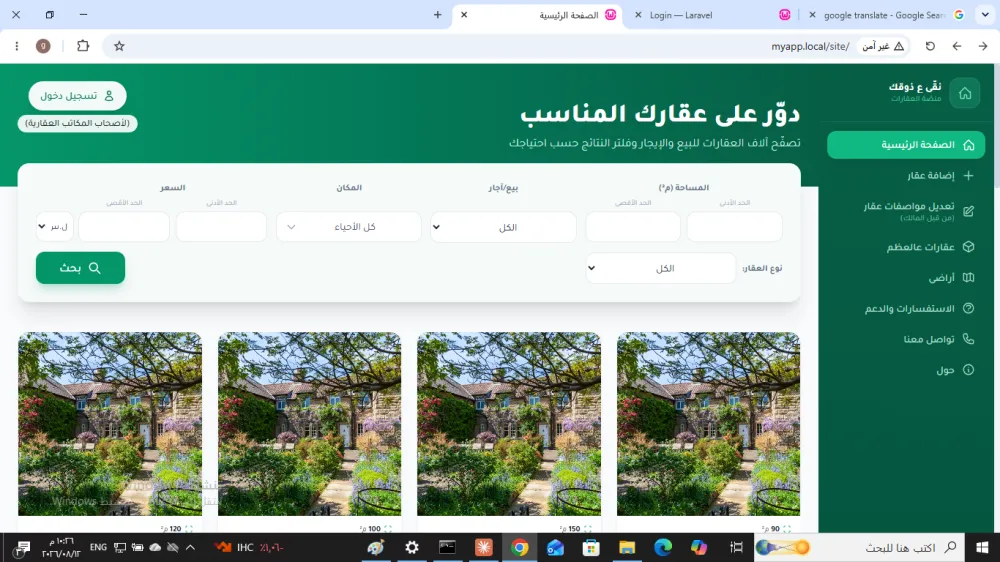Switch to the Login — Laravel tab

pos(714,15)
